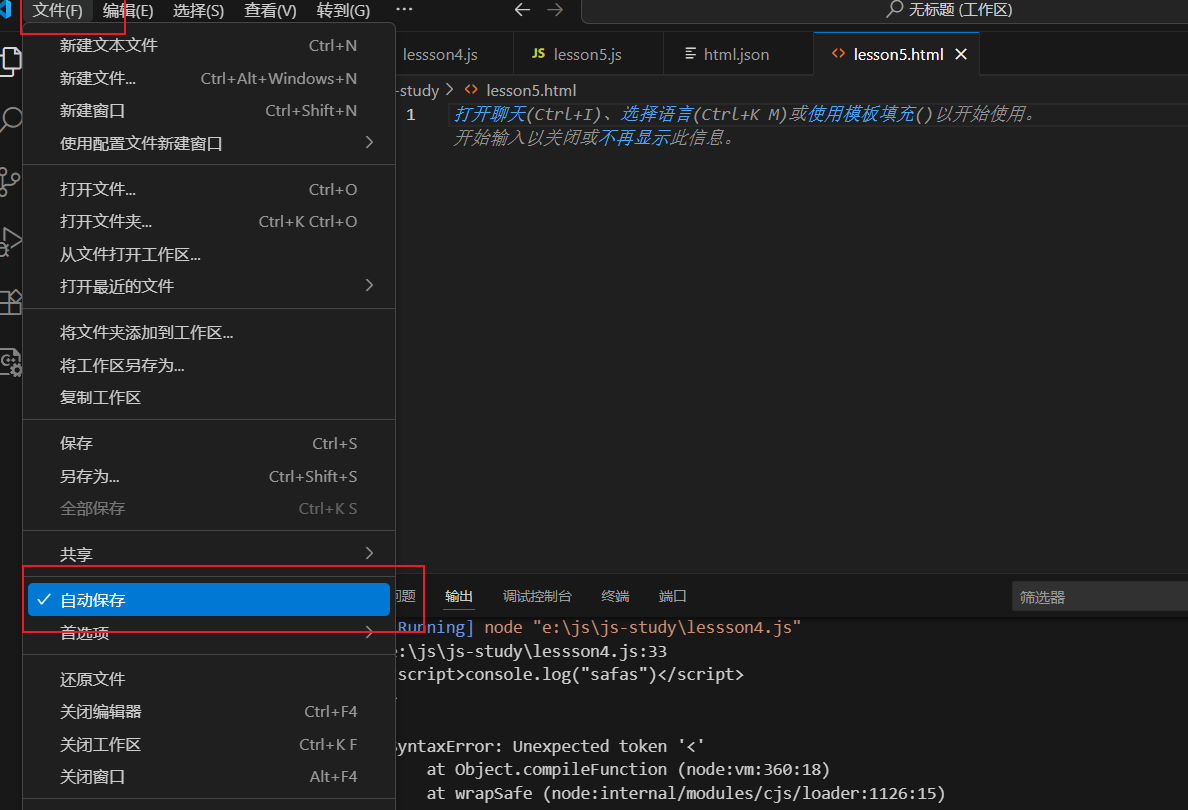Image resolution: width=1188 pixels, height=810 pixels.
Task: Switch to the lessson4.js tab
Action: point(454,54)
